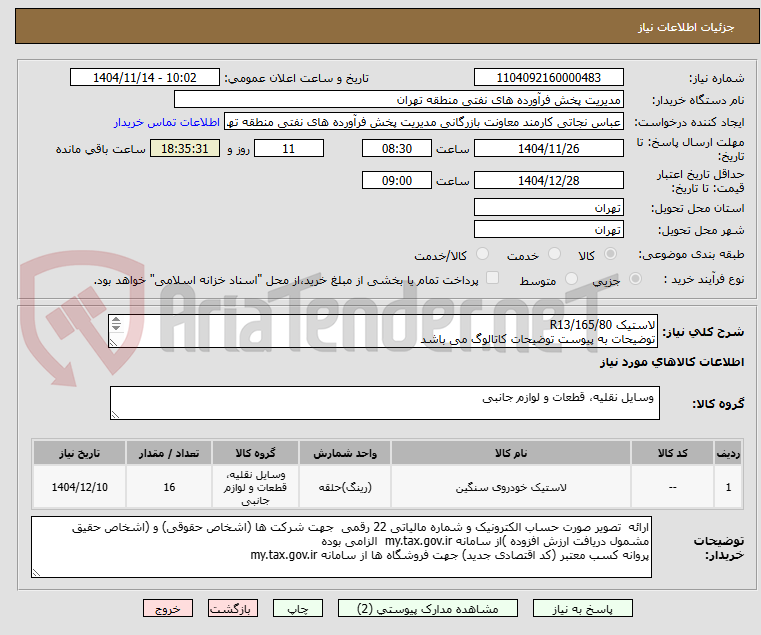Click the deadline time field 08:30

tap(397, 149)
